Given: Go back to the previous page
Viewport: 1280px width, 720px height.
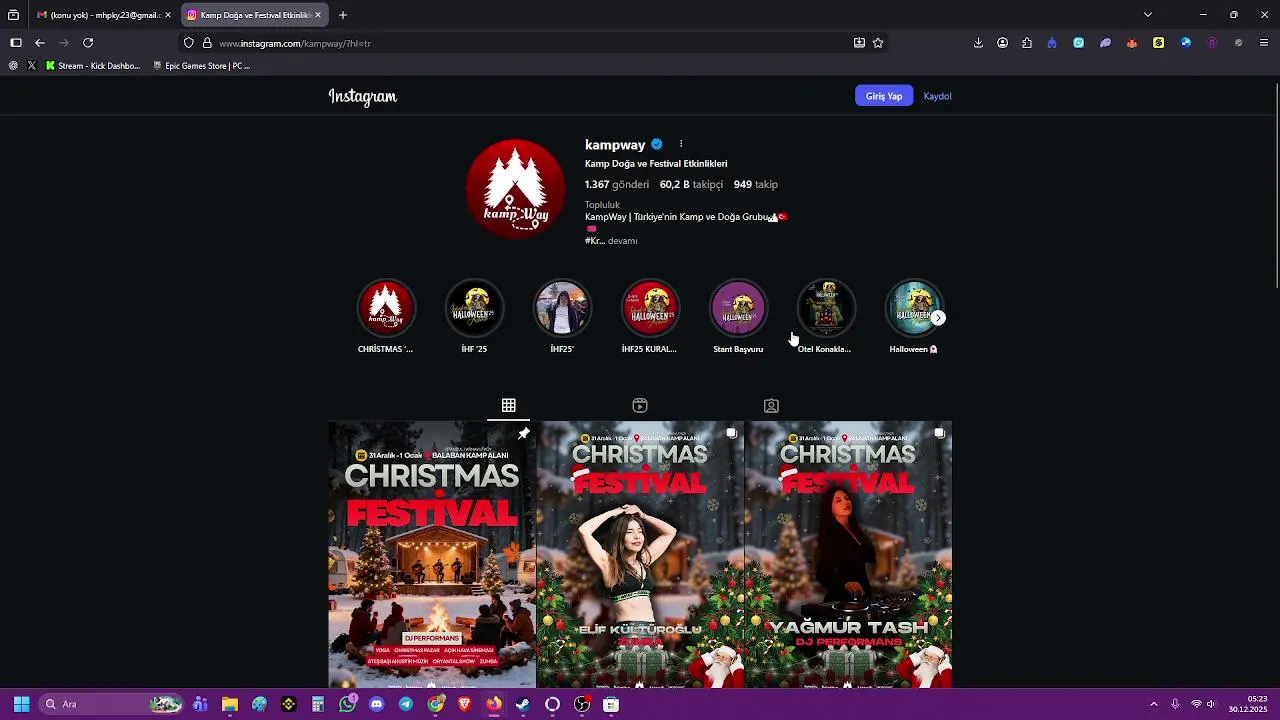Looking at the screenshot, I should 40,43.
